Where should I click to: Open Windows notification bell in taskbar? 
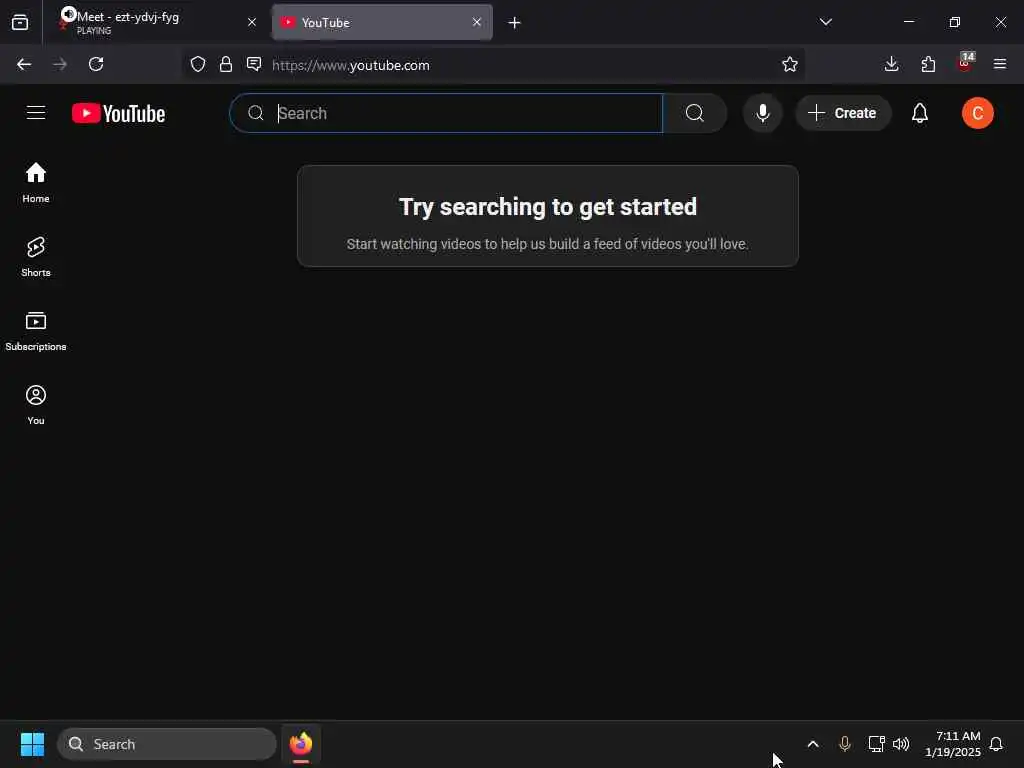(996, 744)
